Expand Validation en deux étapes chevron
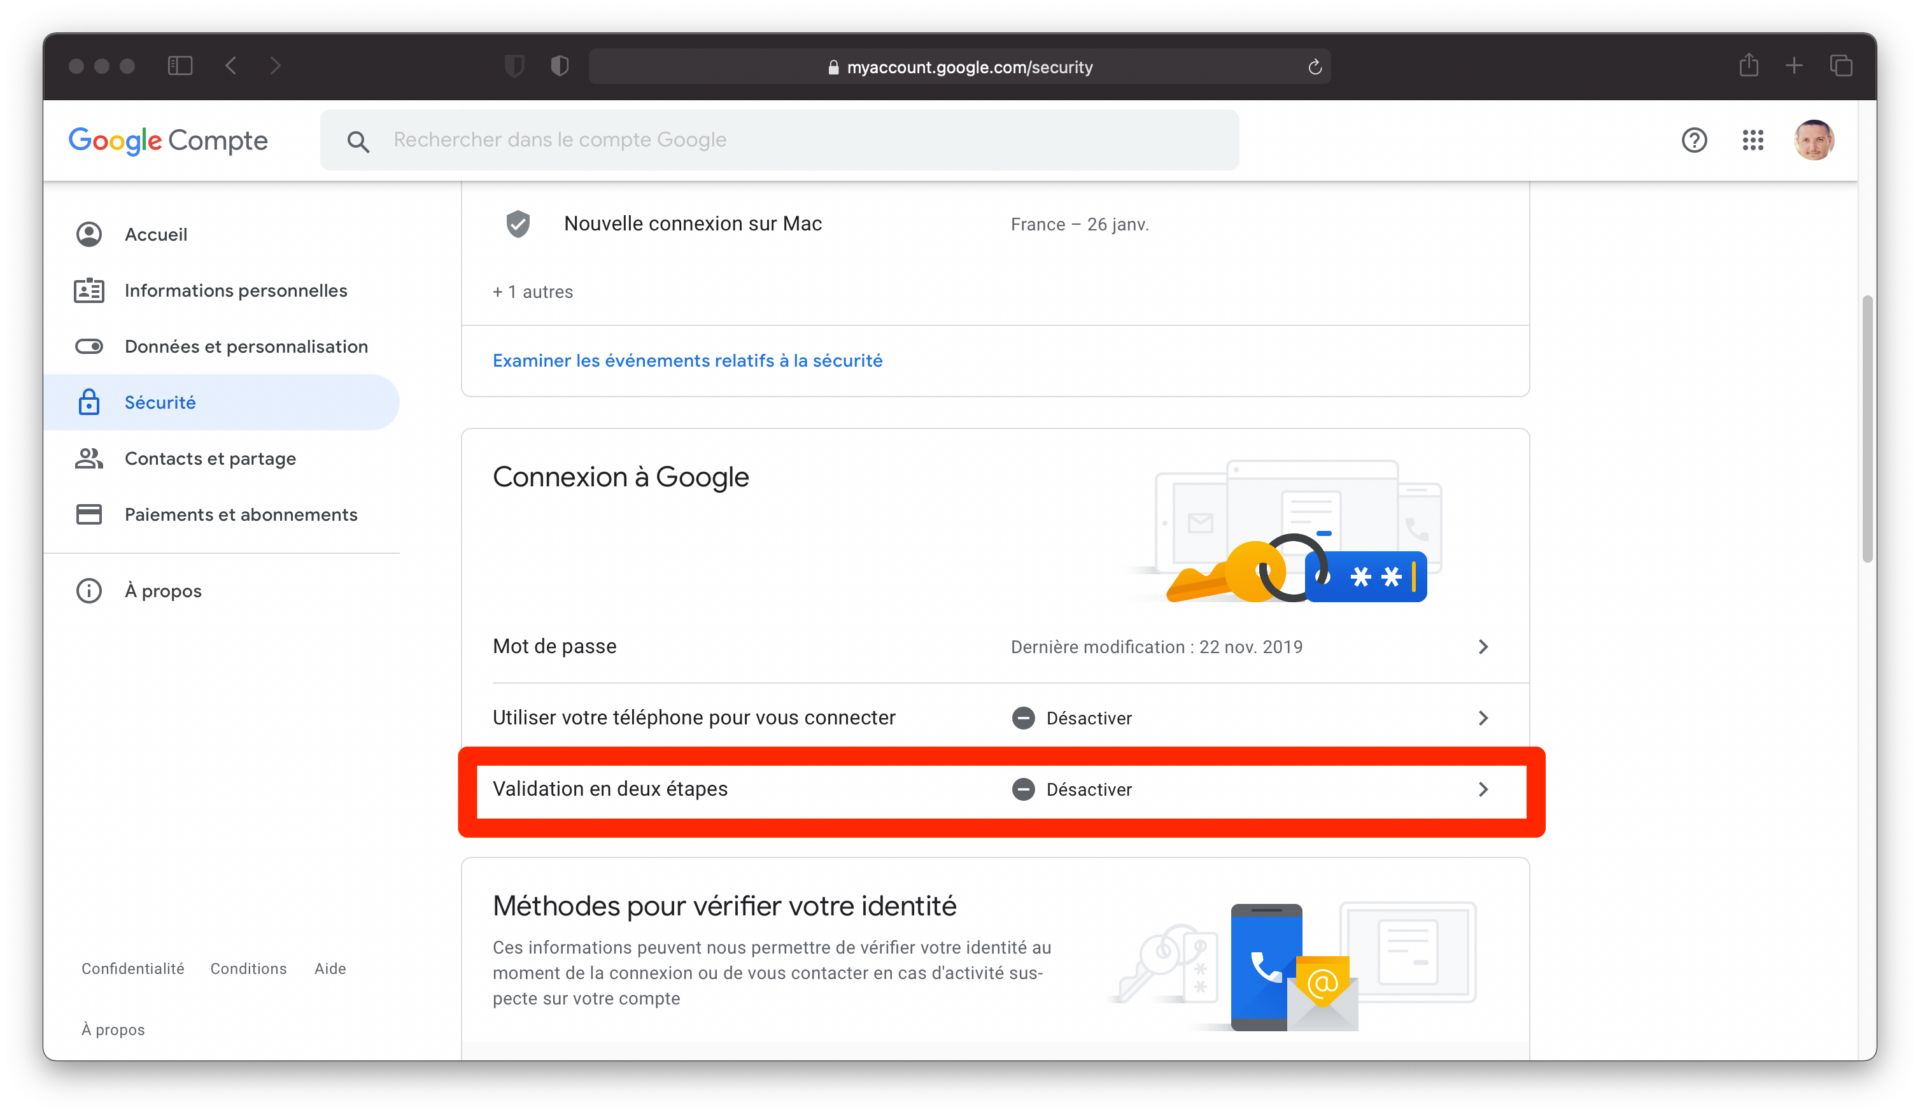 coord(1483,790)
